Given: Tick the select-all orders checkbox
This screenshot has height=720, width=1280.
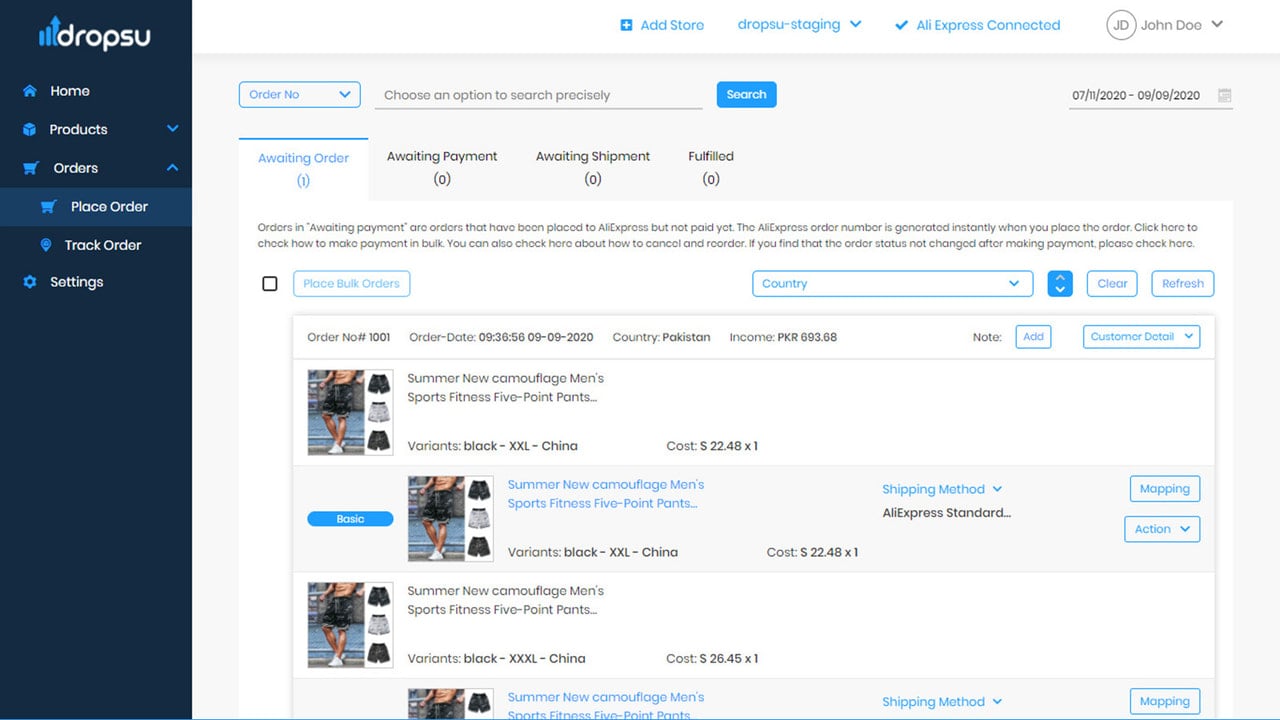Looking at the screenshot, I should pyautogui.click(x=270, y=284).
